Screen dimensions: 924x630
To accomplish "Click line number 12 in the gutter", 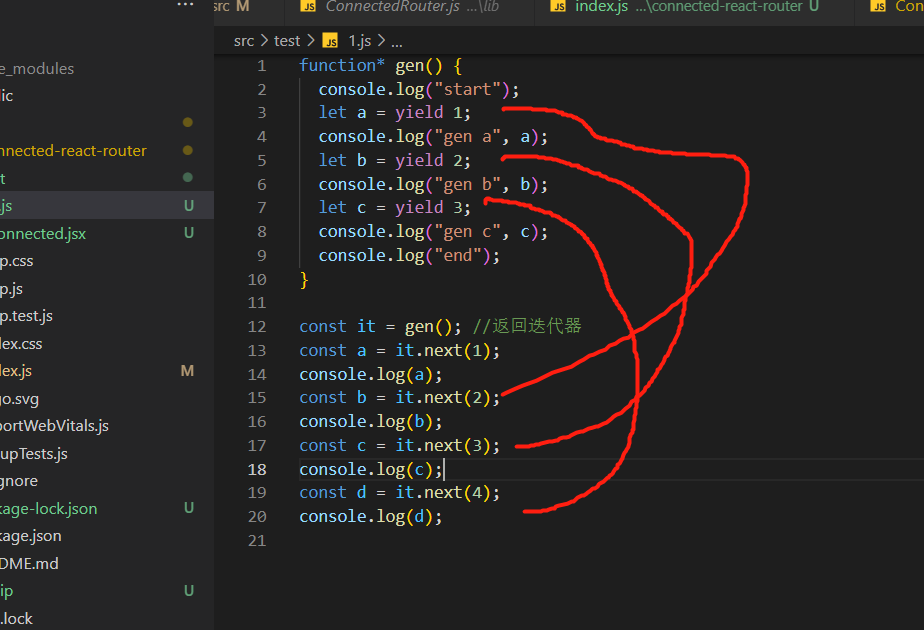I will [257, 326].
